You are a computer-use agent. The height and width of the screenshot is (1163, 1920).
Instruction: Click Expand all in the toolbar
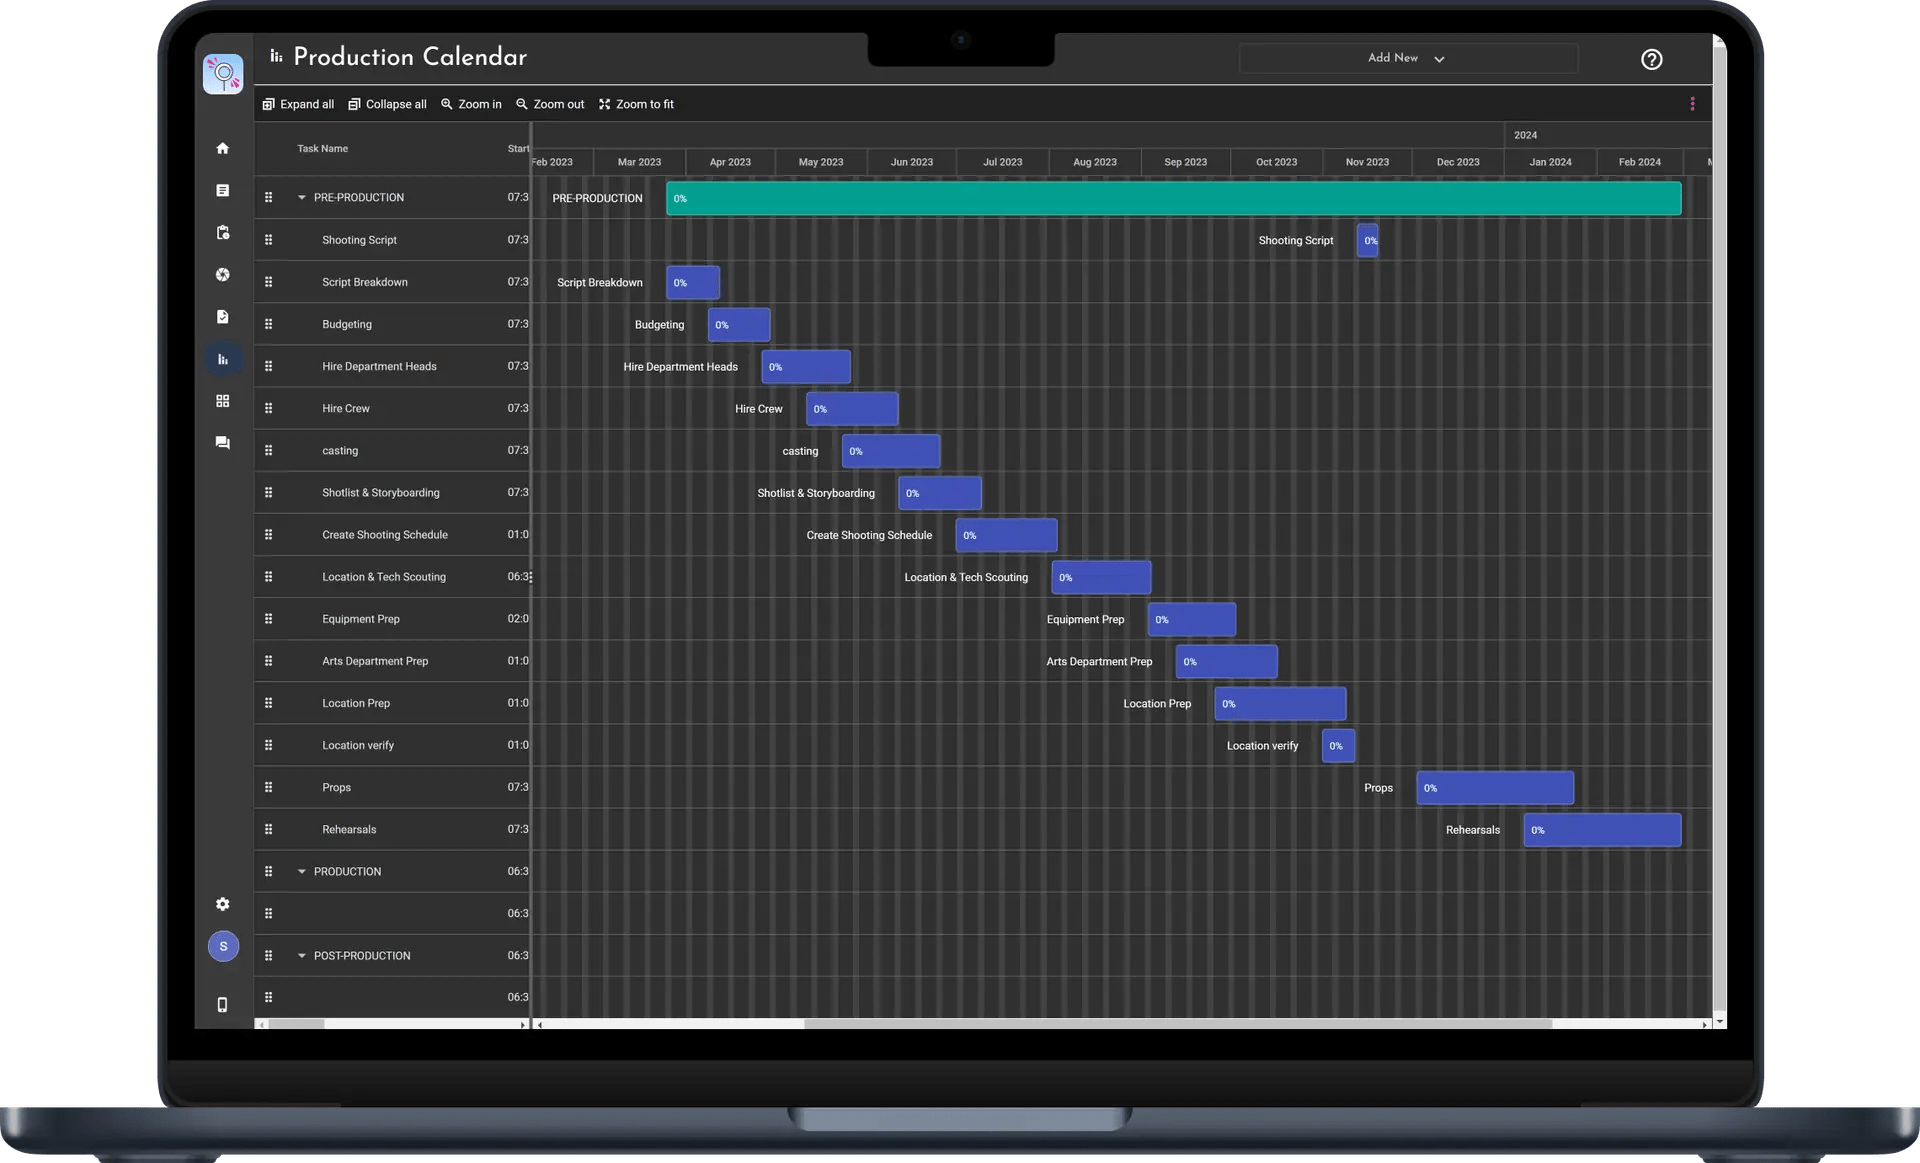point(298,104)
